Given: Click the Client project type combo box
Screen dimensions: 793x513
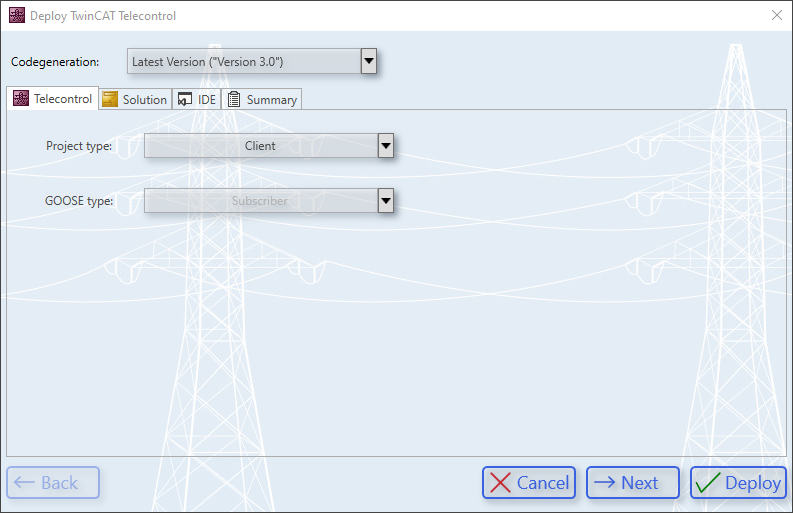Looking at the screenshot, I should [x=269, y=146].
